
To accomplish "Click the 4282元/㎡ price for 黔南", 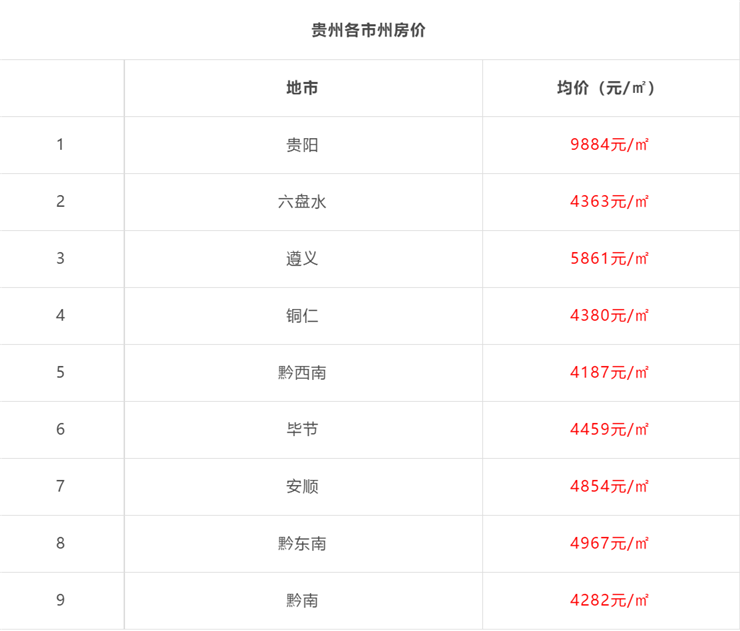I will pos(609,600).
